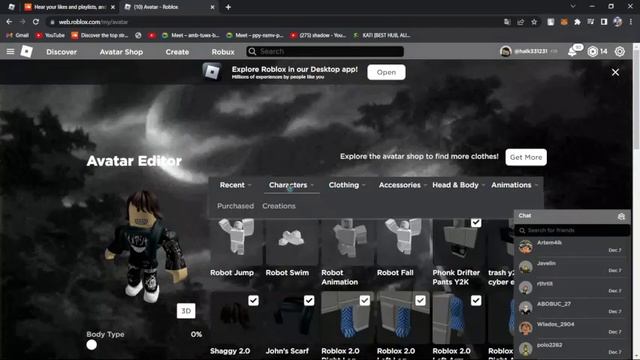
Task: Expand the Clothing dropdown
Action: [x=347, y=185]
